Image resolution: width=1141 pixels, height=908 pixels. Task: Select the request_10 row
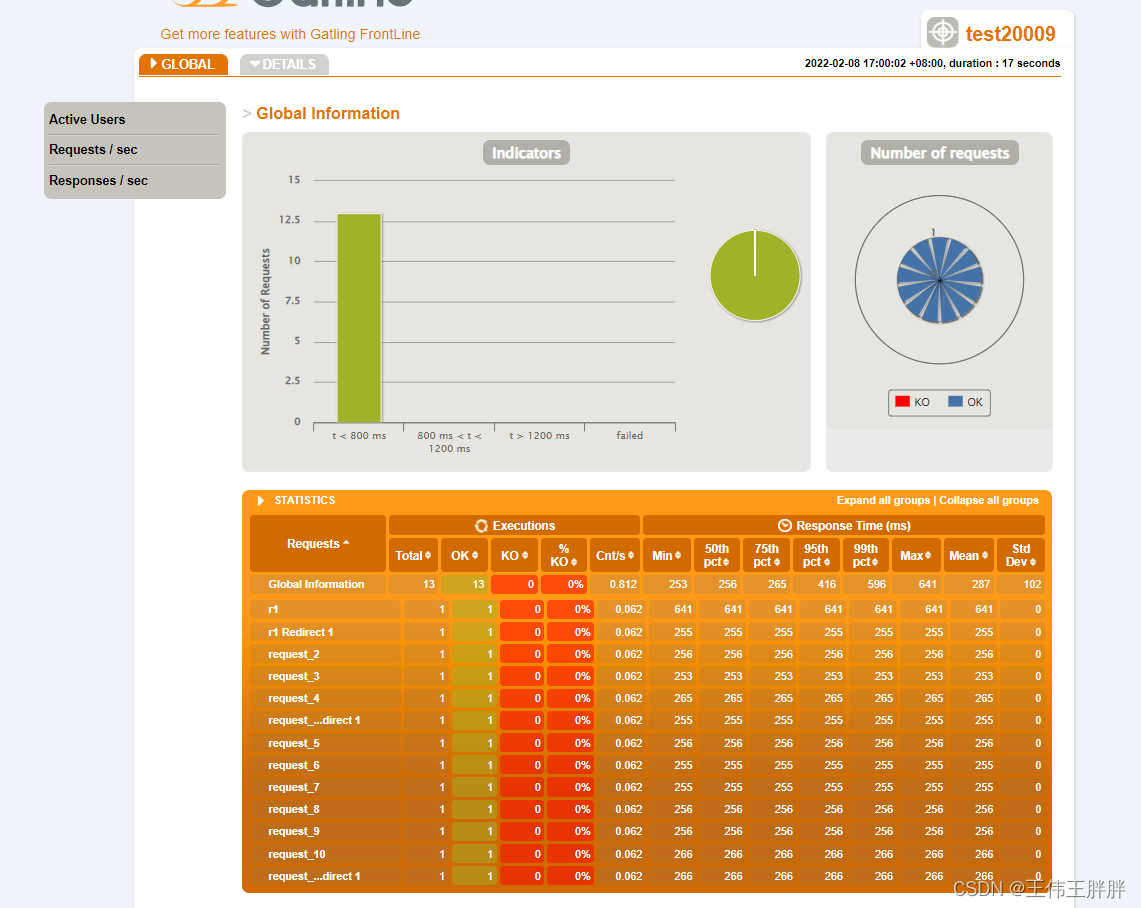click(646, 854)
